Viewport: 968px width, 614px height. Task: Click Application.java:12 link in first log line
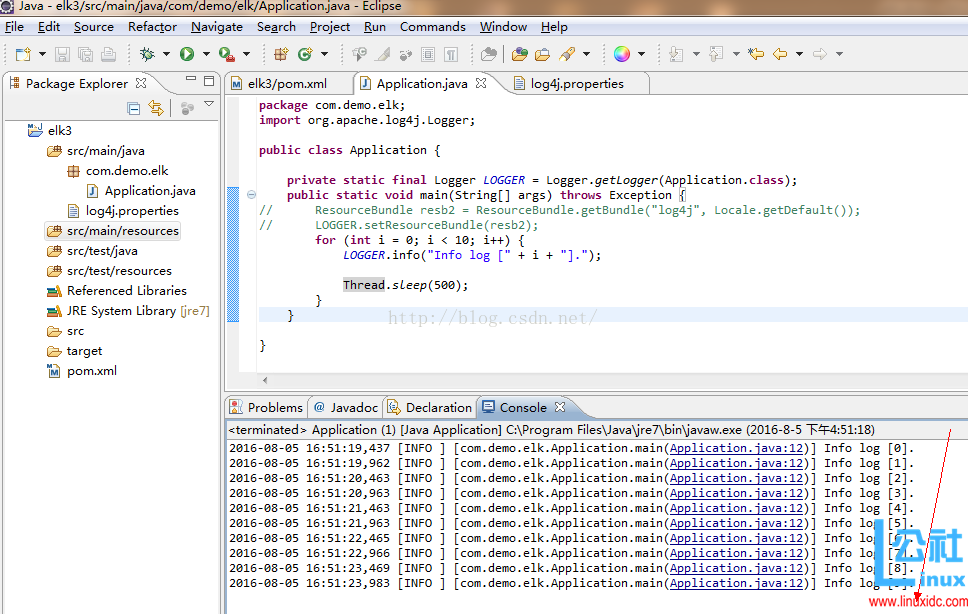point(737,448)
